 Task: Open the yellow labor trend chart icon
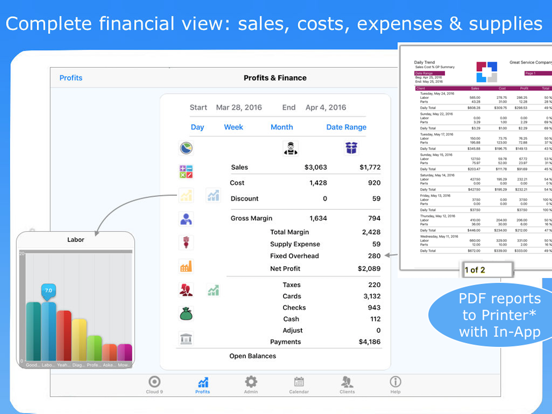pyautogui.click(x=186, y=195)
